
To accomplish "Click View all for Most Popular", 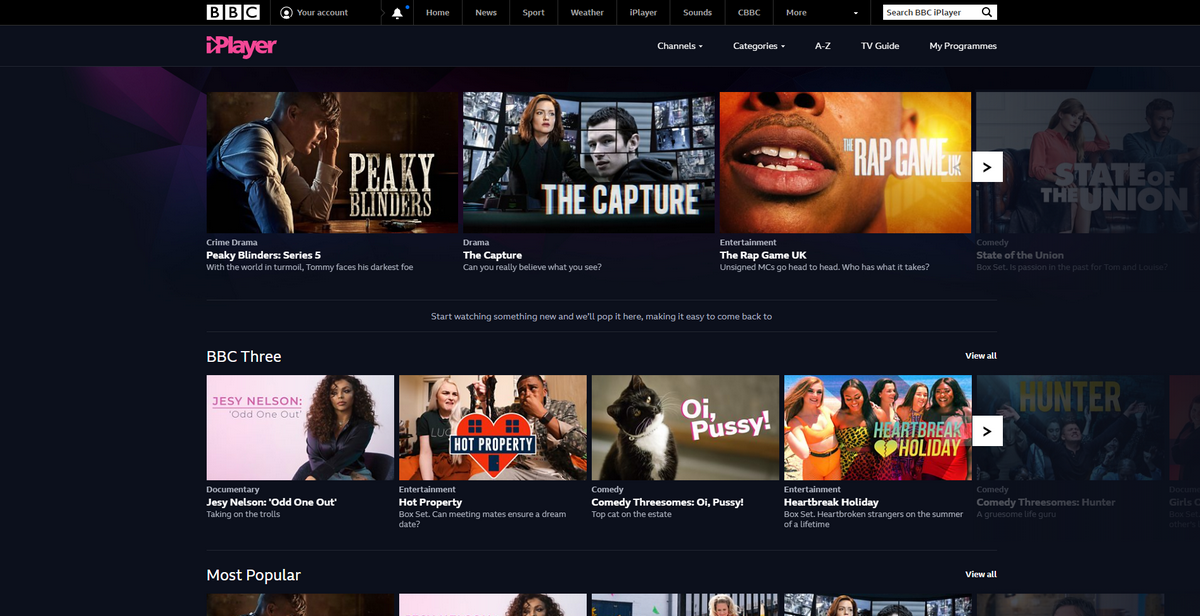I will (x=981, y=574).
